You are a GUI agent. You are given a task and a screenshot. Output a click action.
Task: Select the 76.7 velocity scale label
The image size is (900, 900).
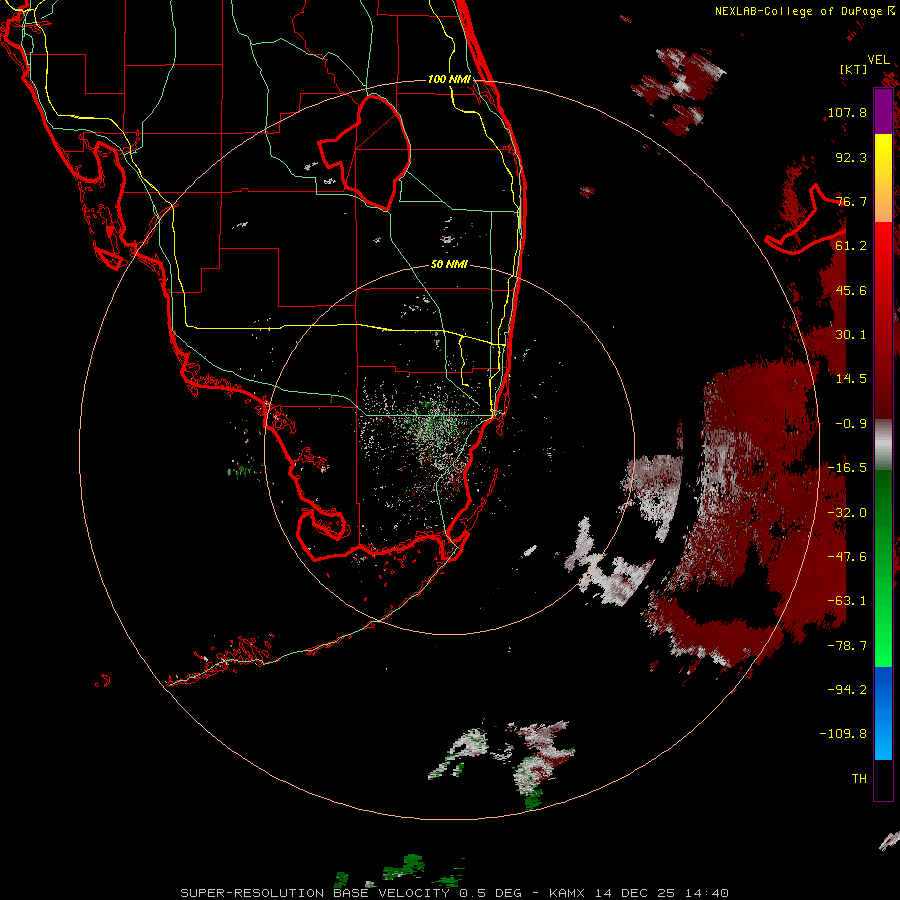pyautogui.click(x=851, y=201)
